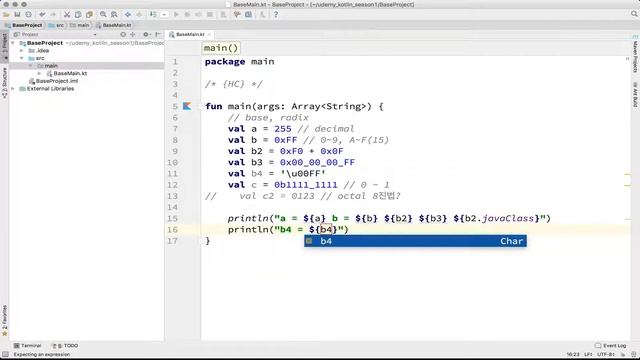640x360 pixels.
Task: Open the Favorites tool window tab
Action: 4,320
